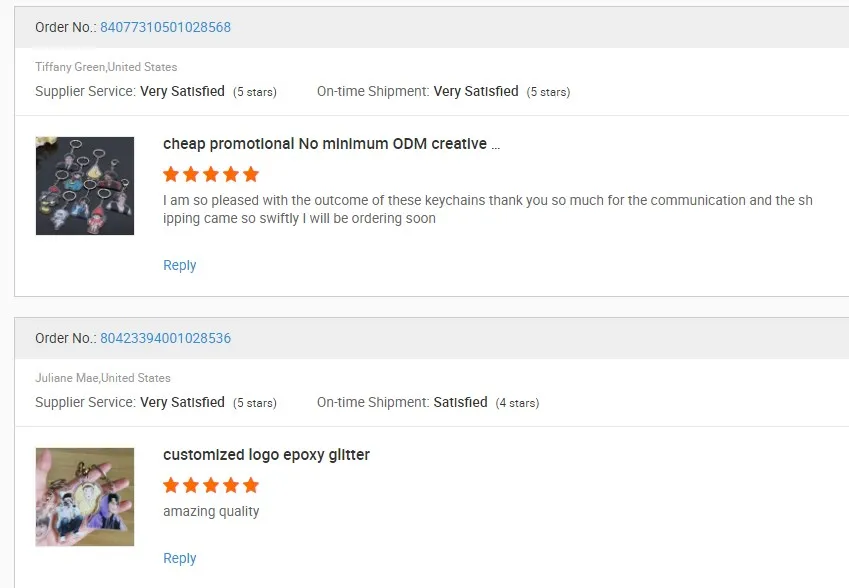849x588 pixels.
Task: Click the fifth star of Tiffany's review rating
Action: coord(251,174)
